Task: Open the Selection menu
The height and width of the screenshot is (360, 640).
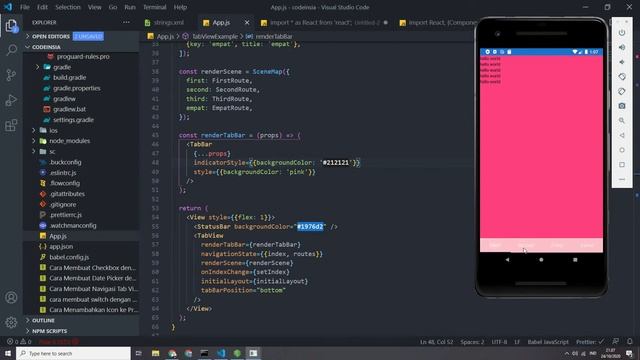Action: (x=68, y=7)
